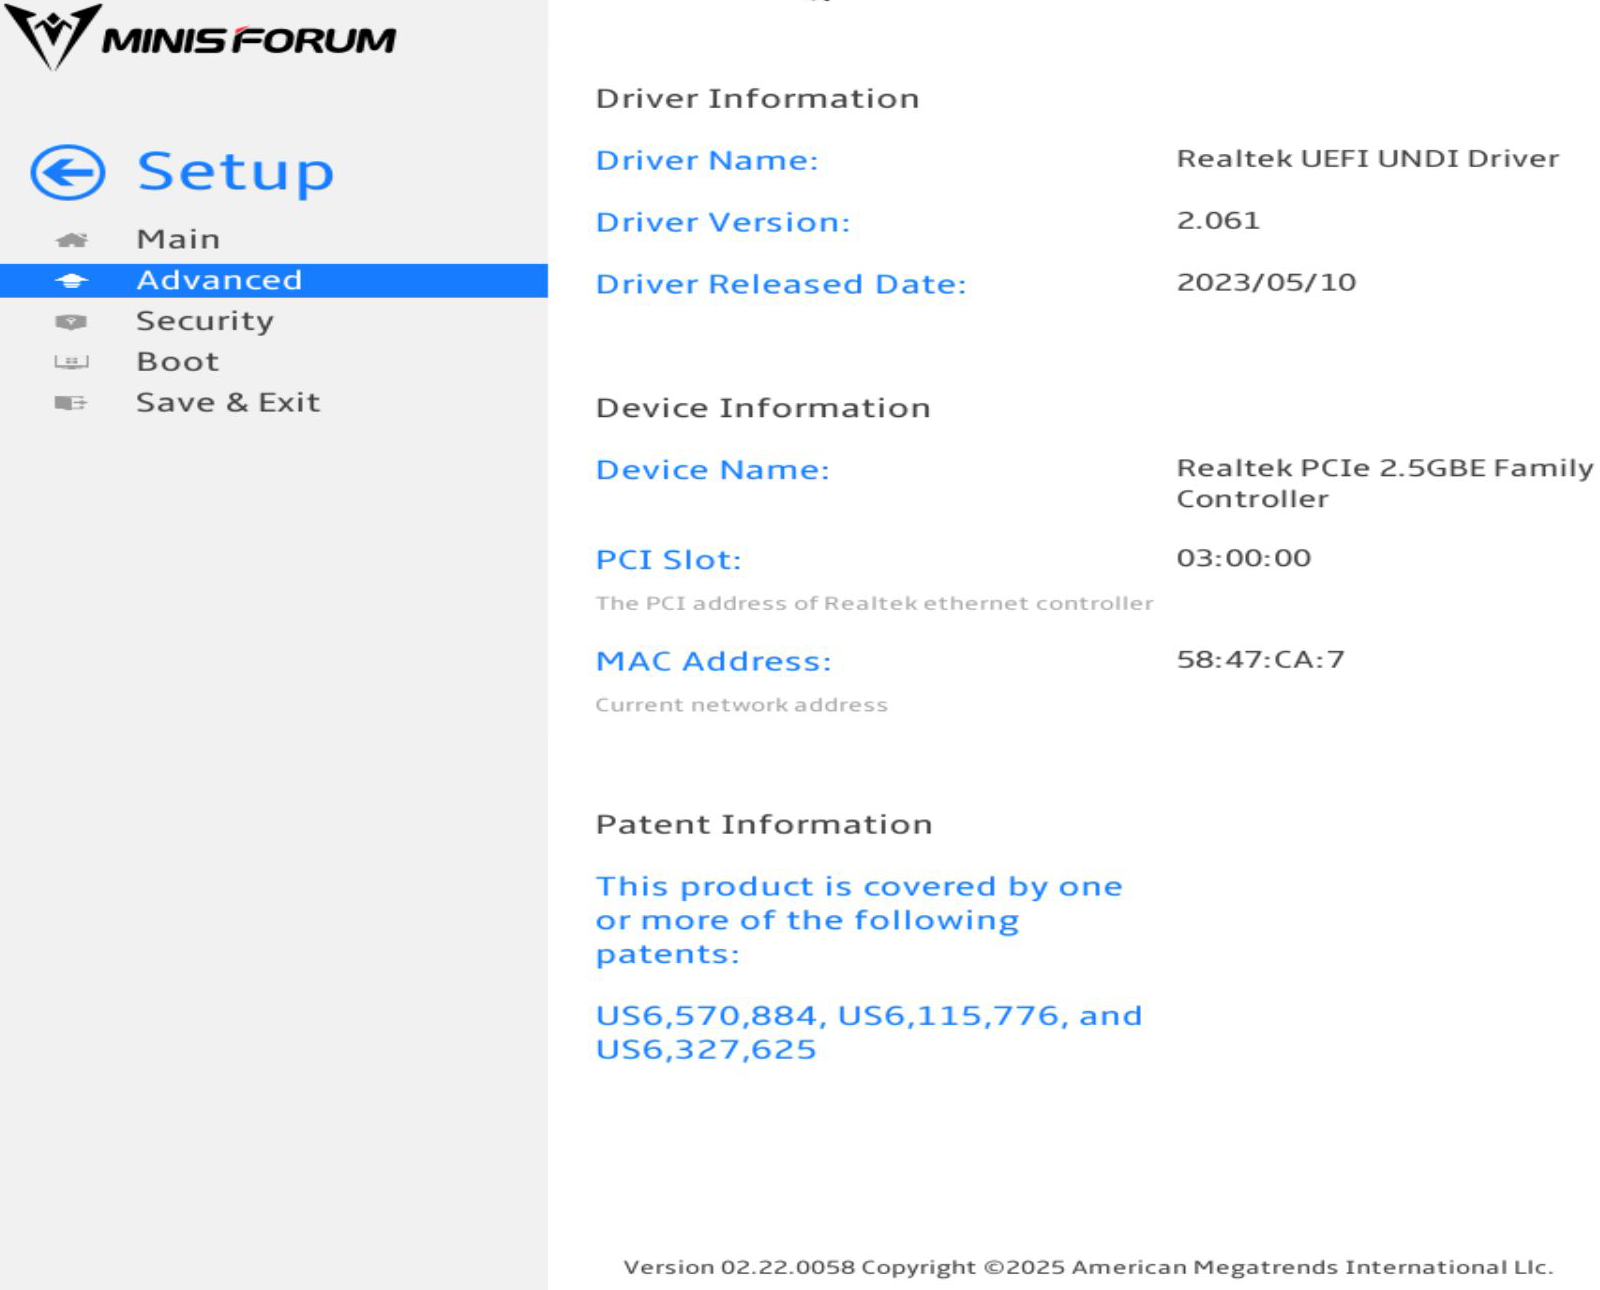Click the Setup heading
Viewport: 1600px width, 1290px height.
pos(235,172)
